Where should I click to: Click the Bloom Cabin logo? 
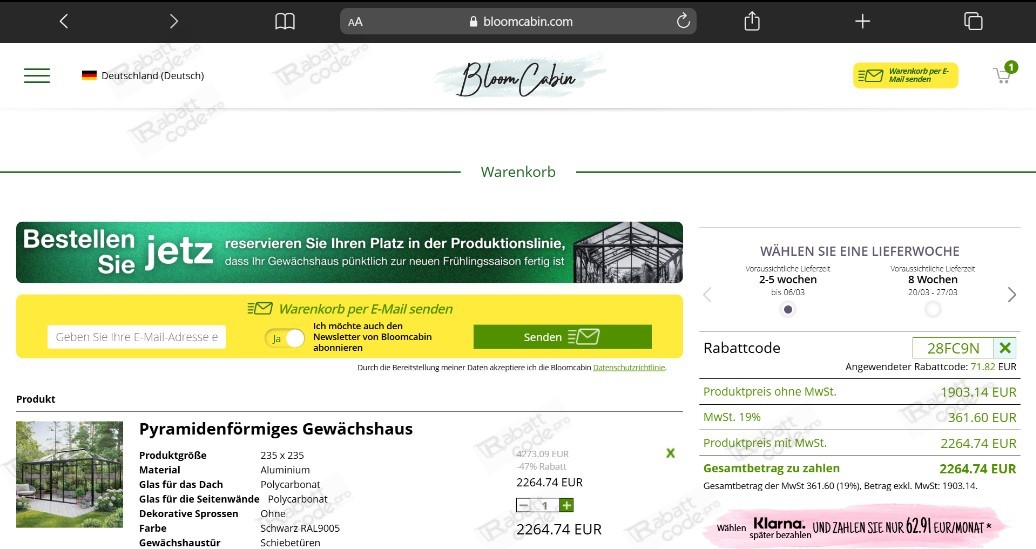519,78
